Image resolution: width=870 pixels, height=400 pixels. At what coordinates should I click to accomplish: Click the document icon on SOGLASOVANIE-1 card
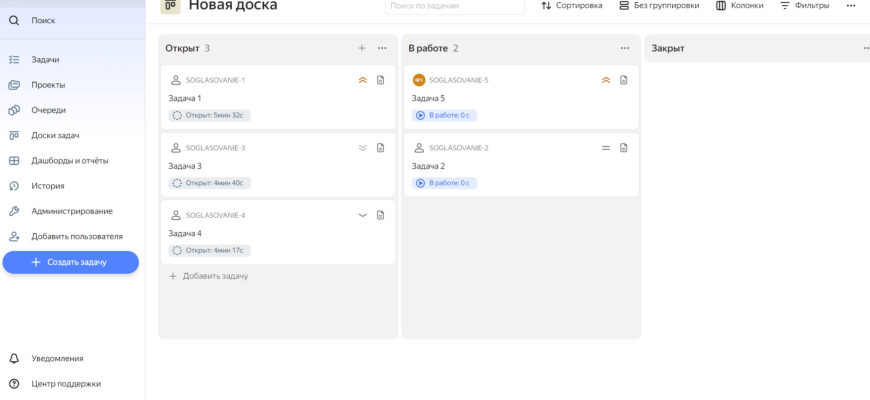pos(380,80)
